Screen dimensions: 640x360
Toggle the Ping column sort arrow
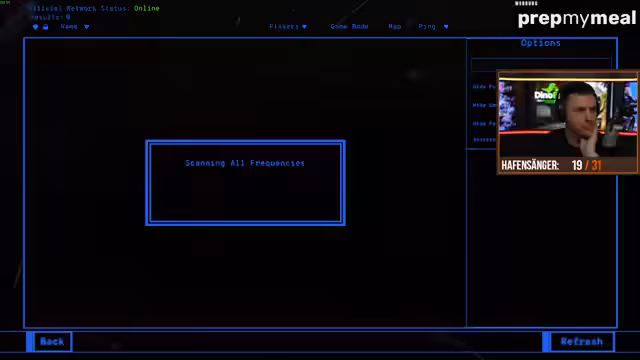click(x=446, y=27)
